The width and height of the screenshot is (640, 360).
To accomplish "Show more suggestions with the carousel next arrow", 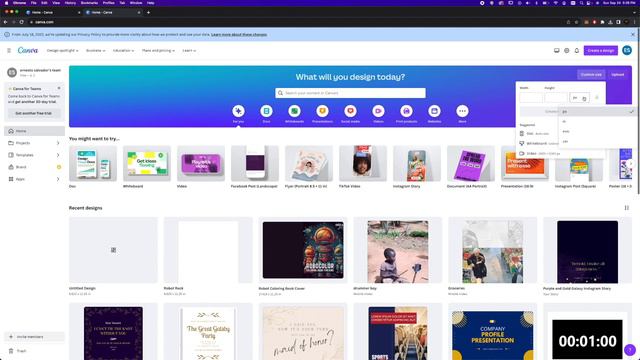I will pos(631,164).
